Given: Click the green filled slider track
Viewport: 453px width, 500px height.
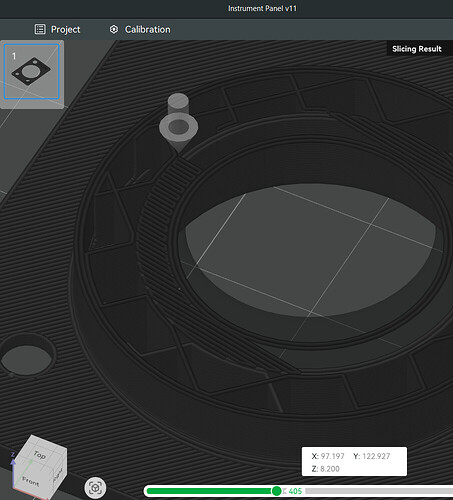Looking at the screenshot, I should (x=209, y=491).
